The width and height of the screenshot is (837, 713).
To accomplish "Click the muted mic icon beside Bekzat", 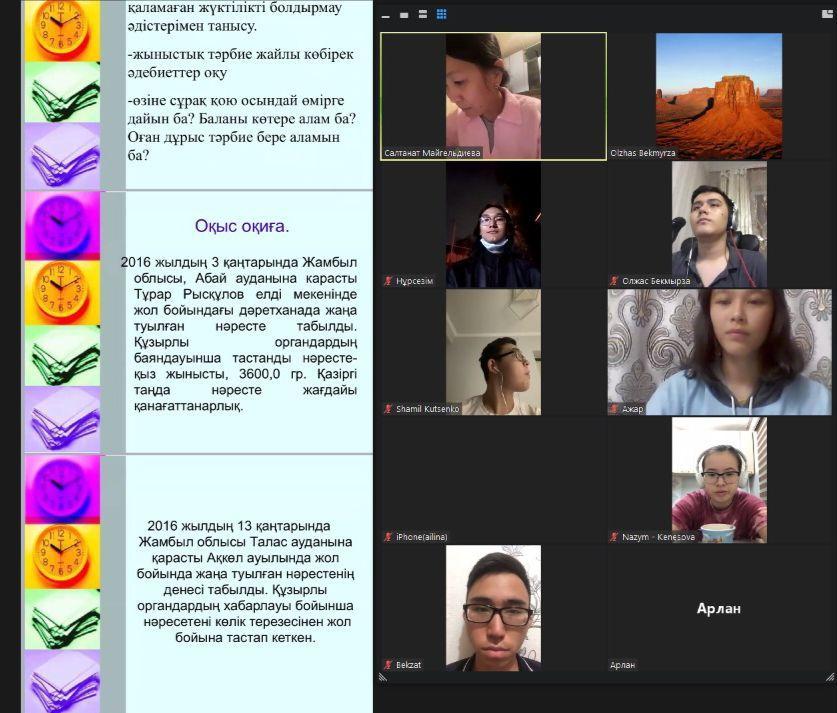I will [388, 665].
